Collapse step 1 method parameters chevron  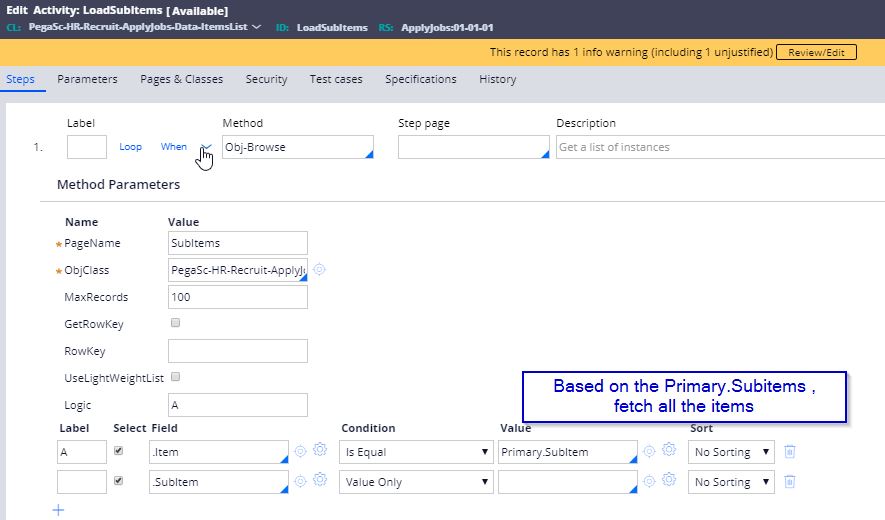point(206,147)
